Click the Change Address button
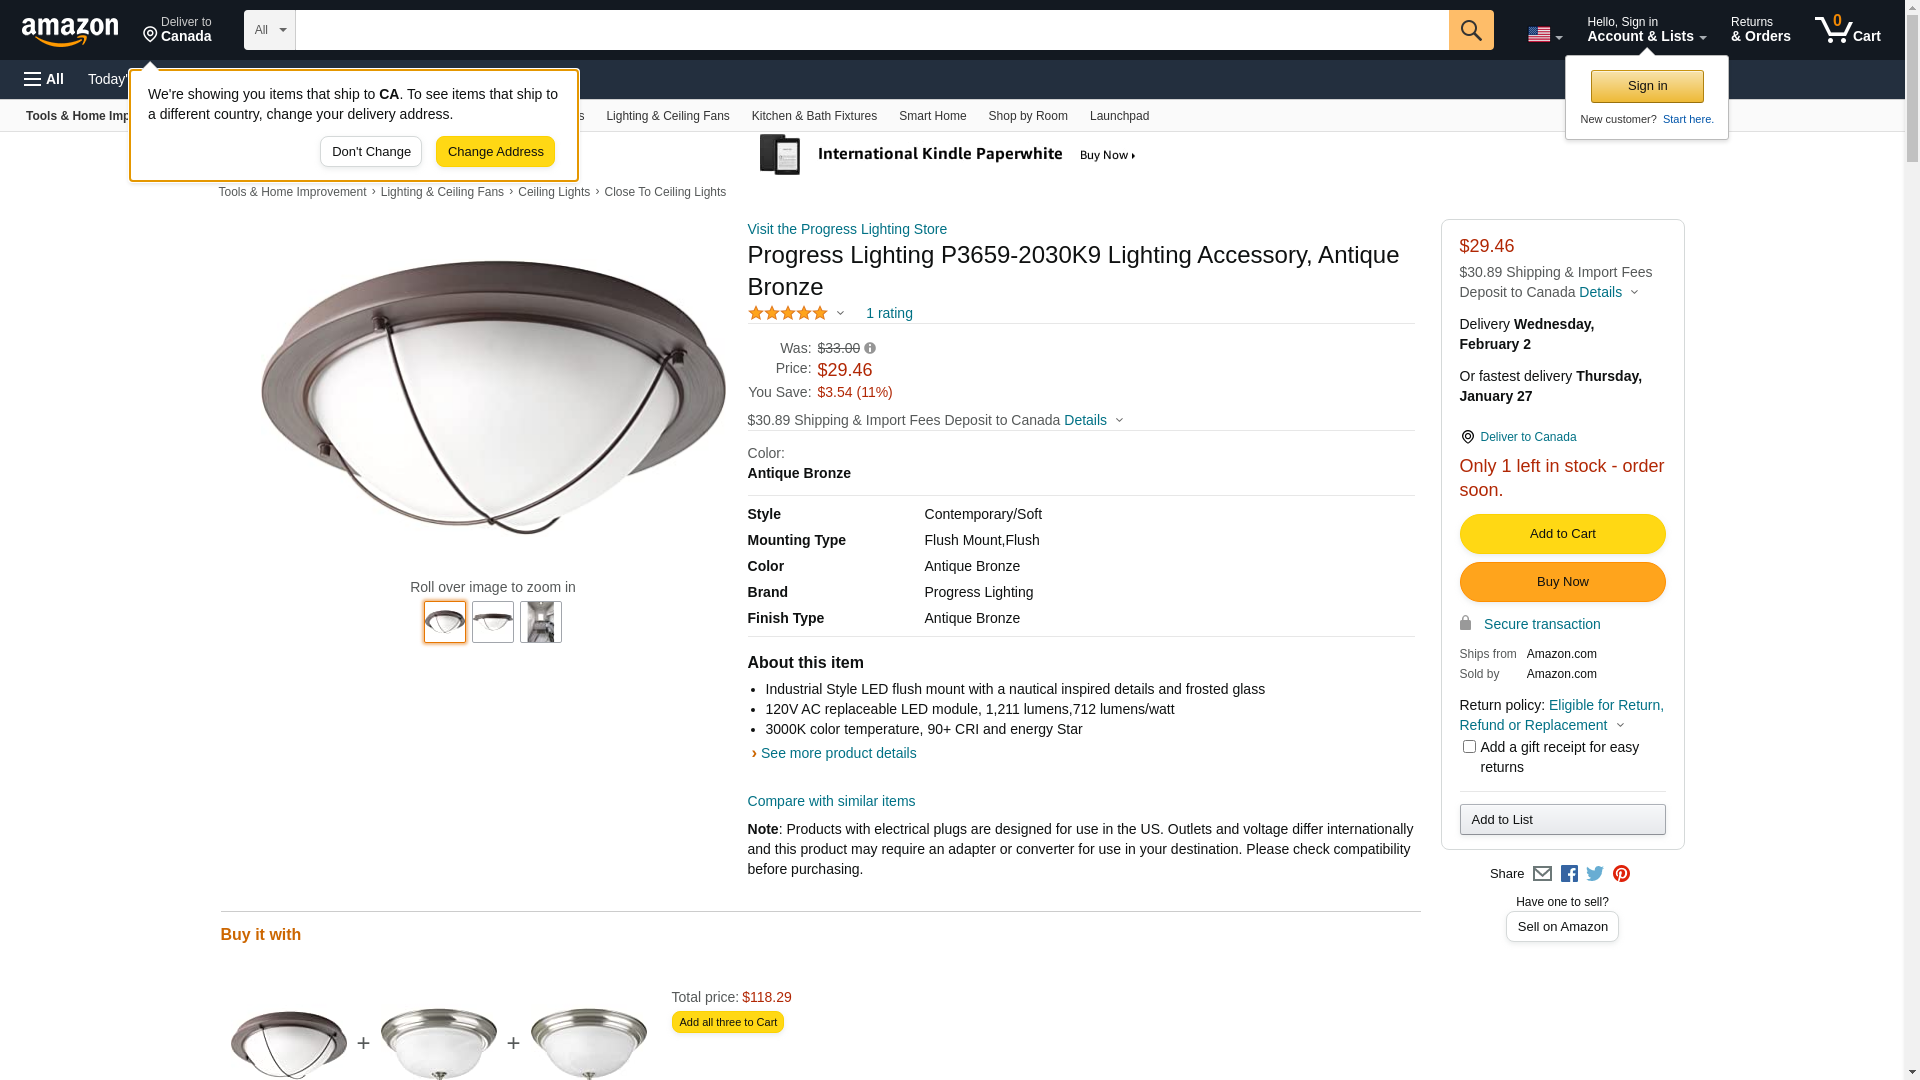Image resolution: width=1920 pixels, height=1080 pixels. (x=495, y=152)
